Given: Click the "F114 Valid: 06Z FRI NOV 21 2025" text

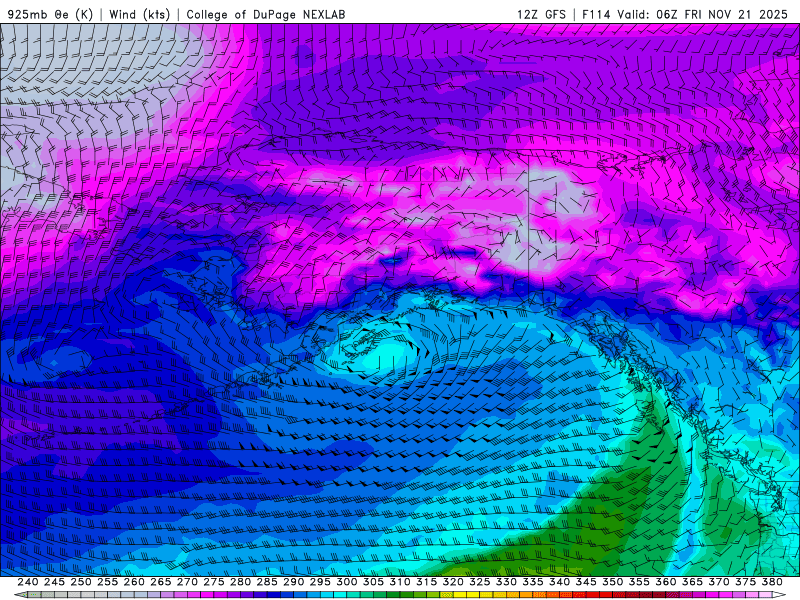Looking at the screenshot, I should tap(685, 14).
